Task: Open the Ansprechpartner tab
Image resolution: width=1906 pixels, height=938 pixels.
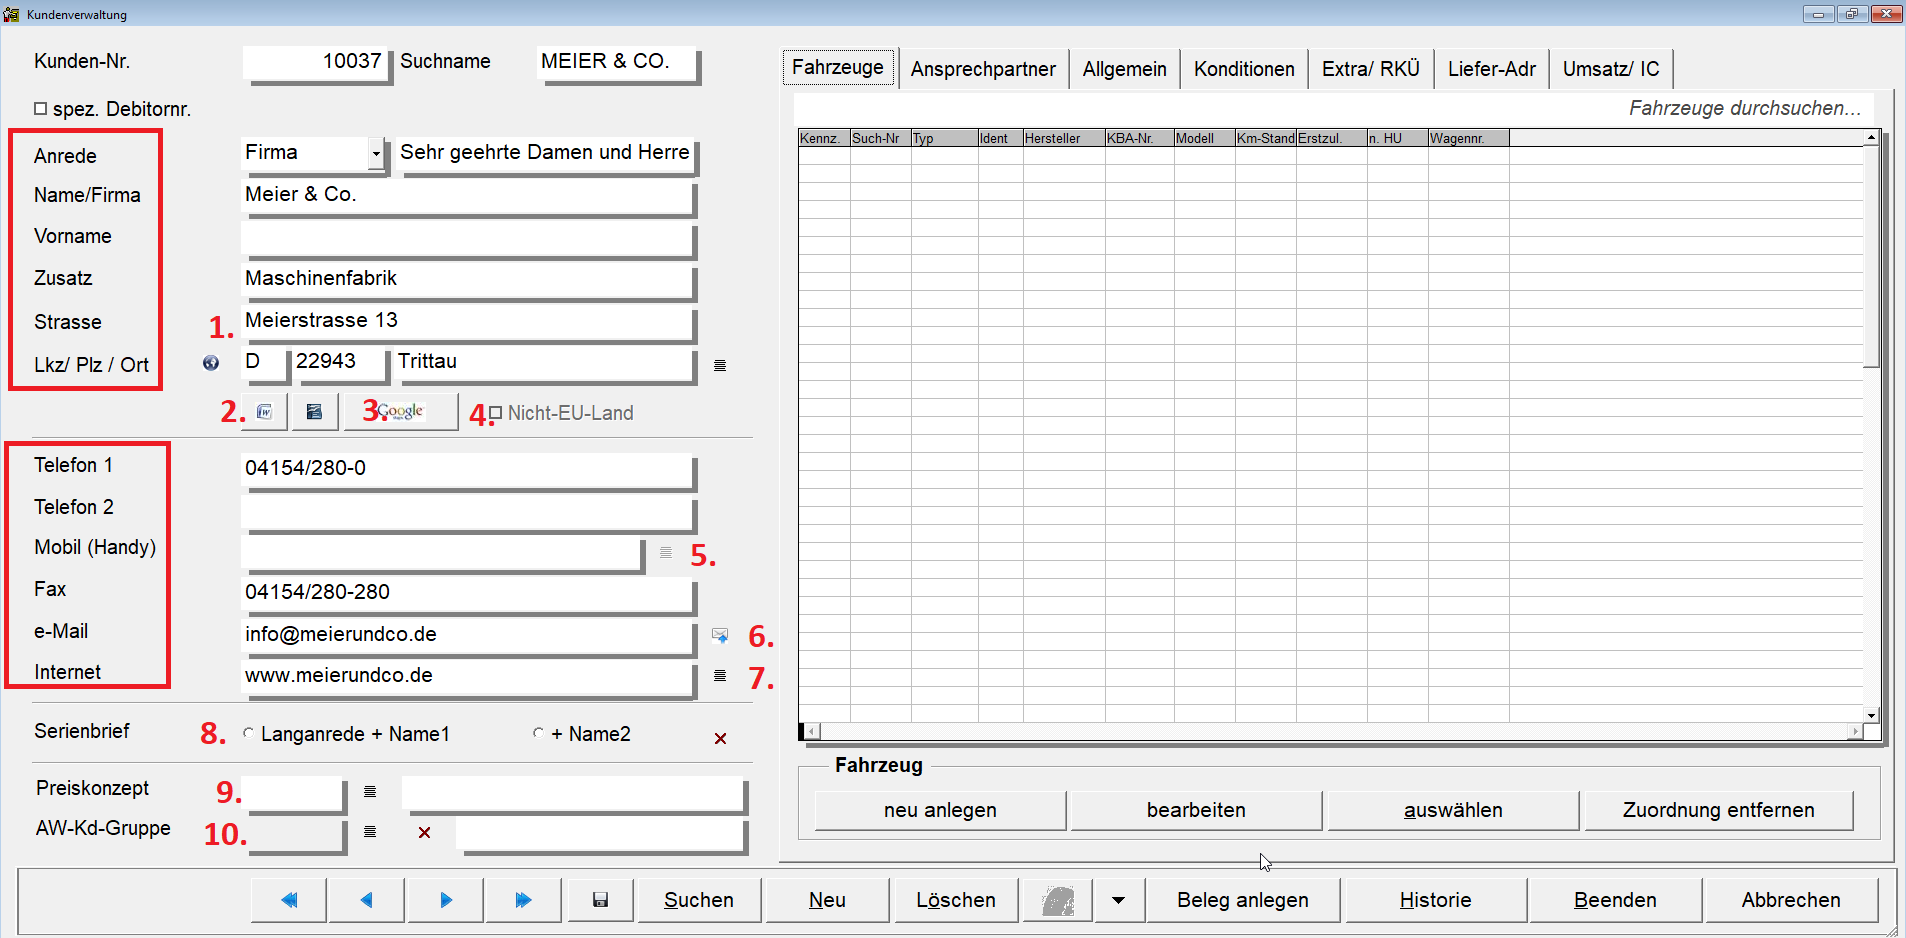Action: pyautogui.click(x=983, y=69)
